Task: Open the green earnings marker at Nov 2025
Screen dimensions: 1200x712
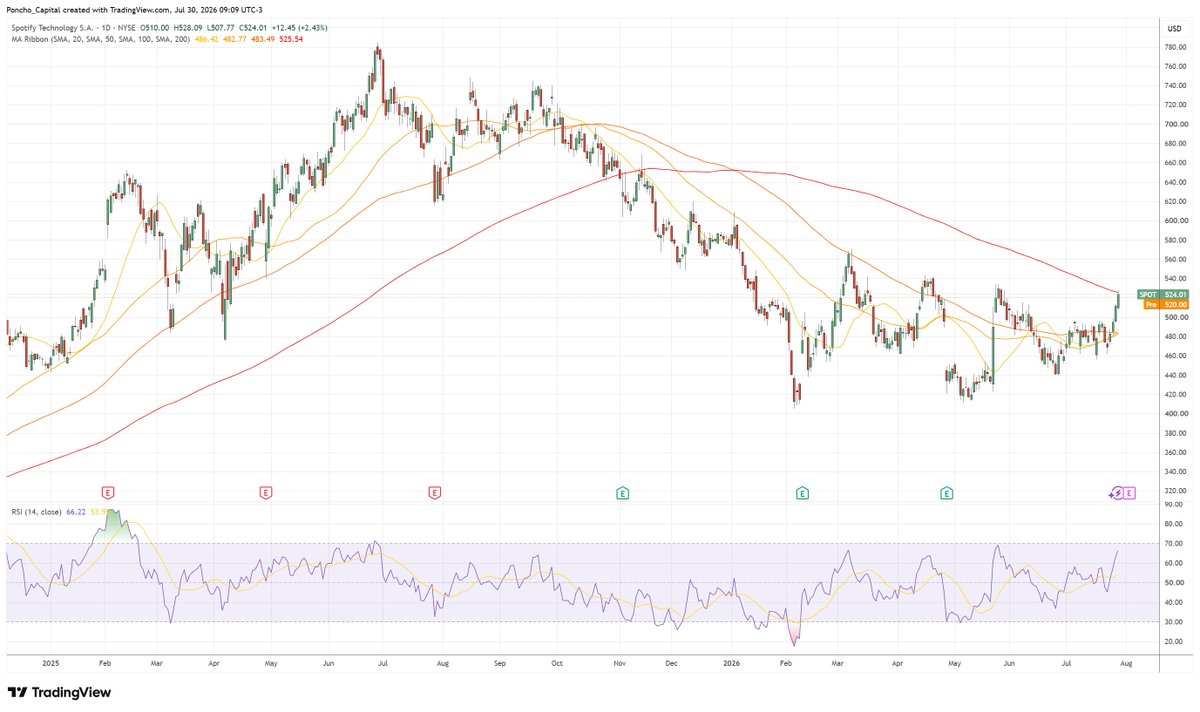Action: (x=622, y=492)
